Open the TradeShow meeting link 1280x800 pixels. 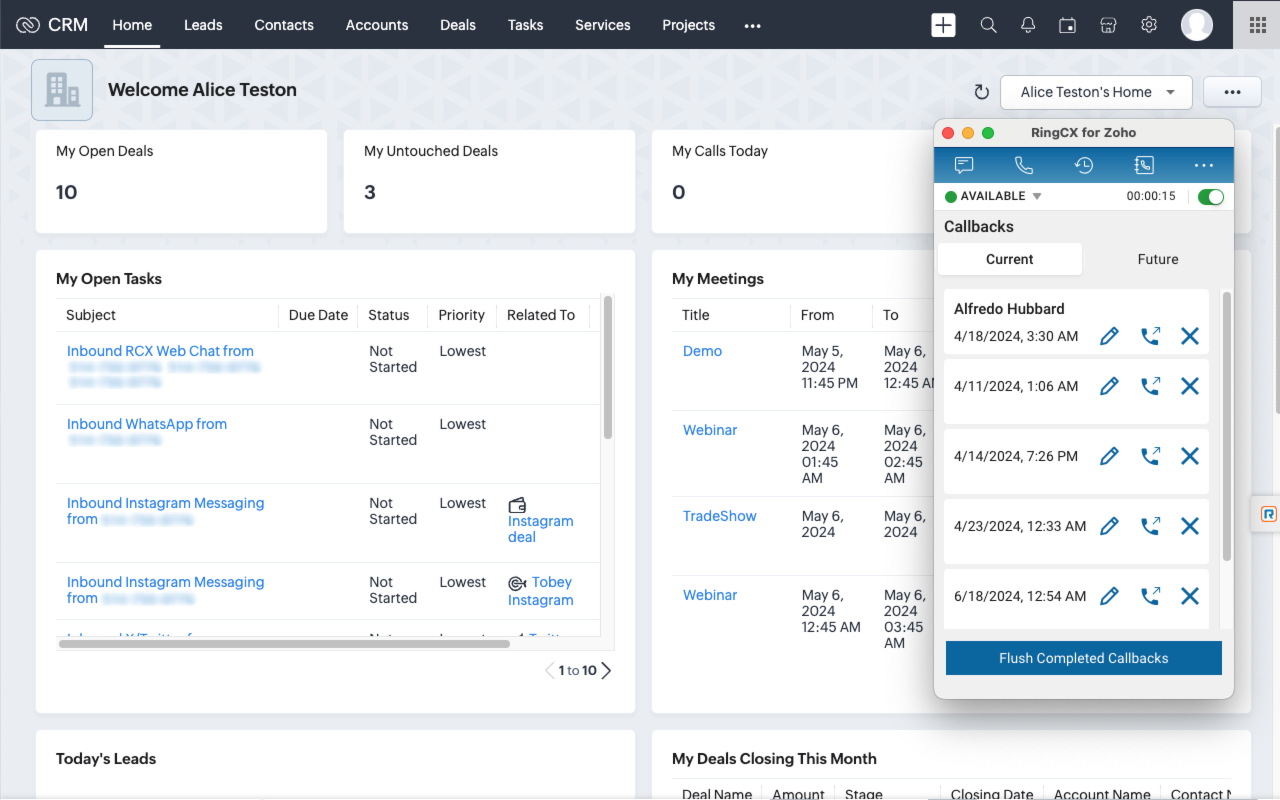coord(720,516)
